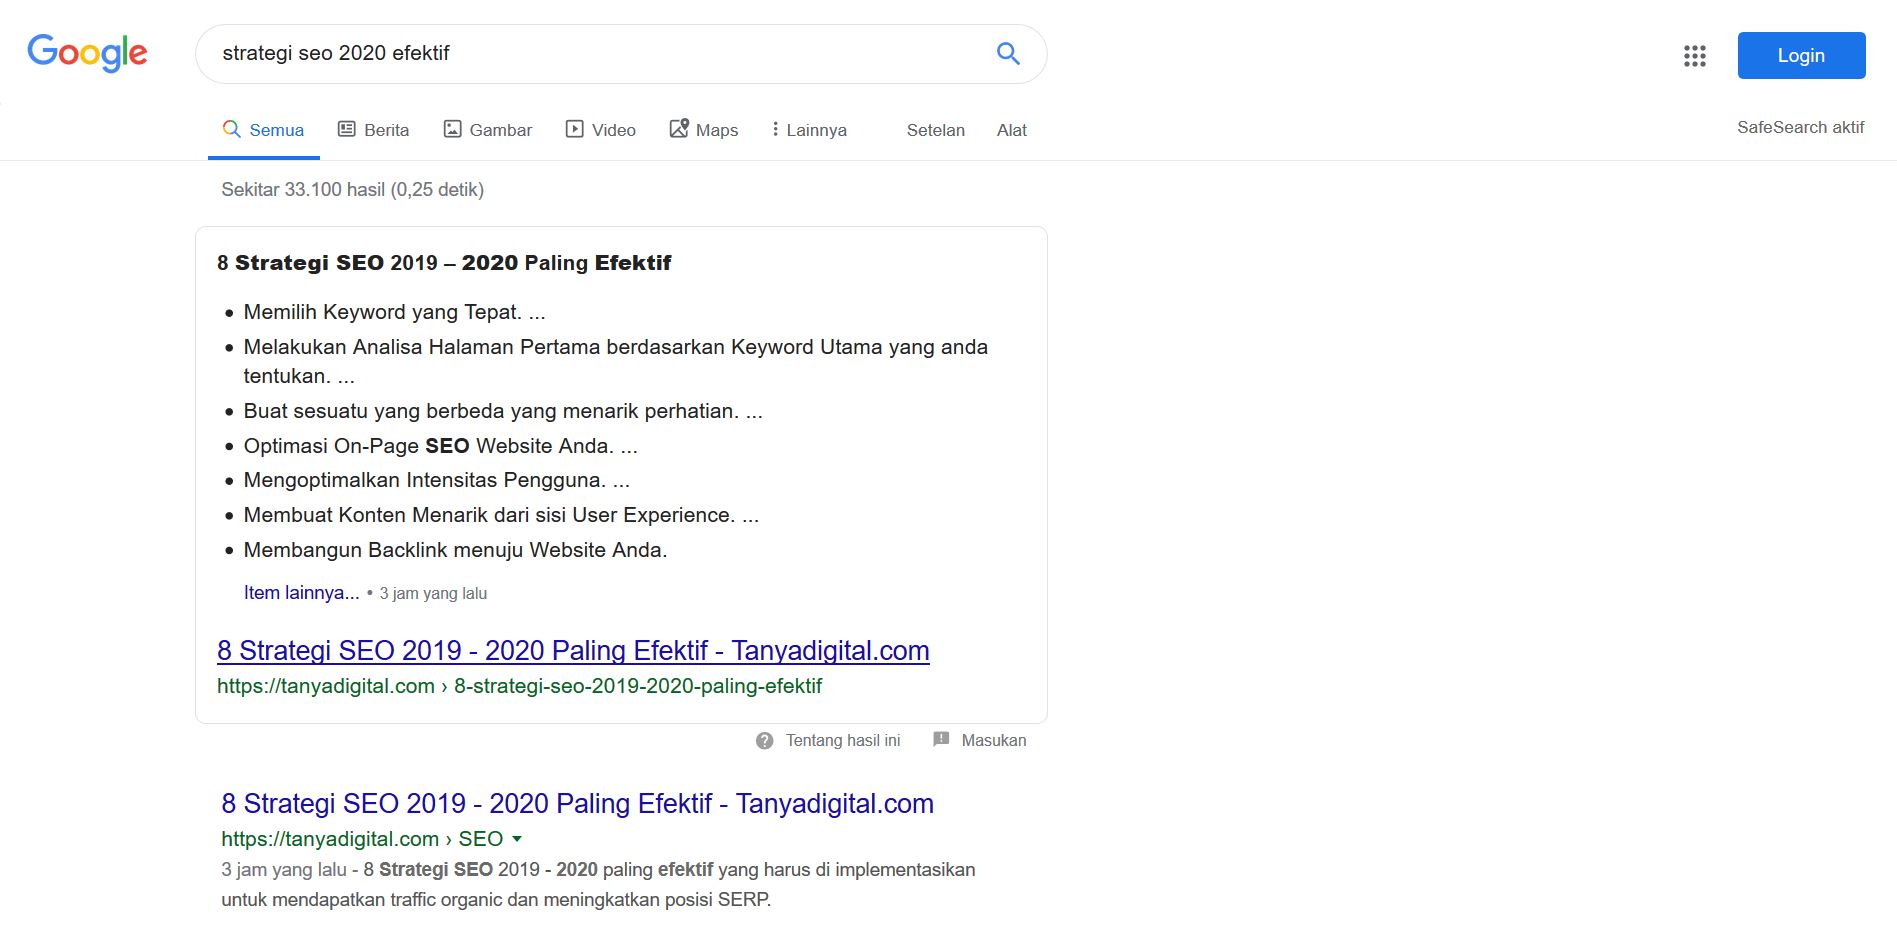Image resolution: width=1897 pixels, height=940 pixels.
Task: Click the question mark icon for Tentang hasil ini
Action: coord(765,741)
